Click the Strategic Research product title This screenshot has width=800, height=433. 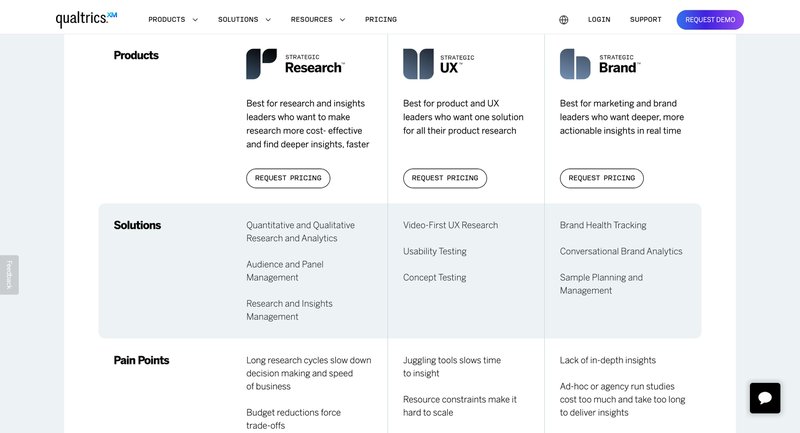[314, 64]
